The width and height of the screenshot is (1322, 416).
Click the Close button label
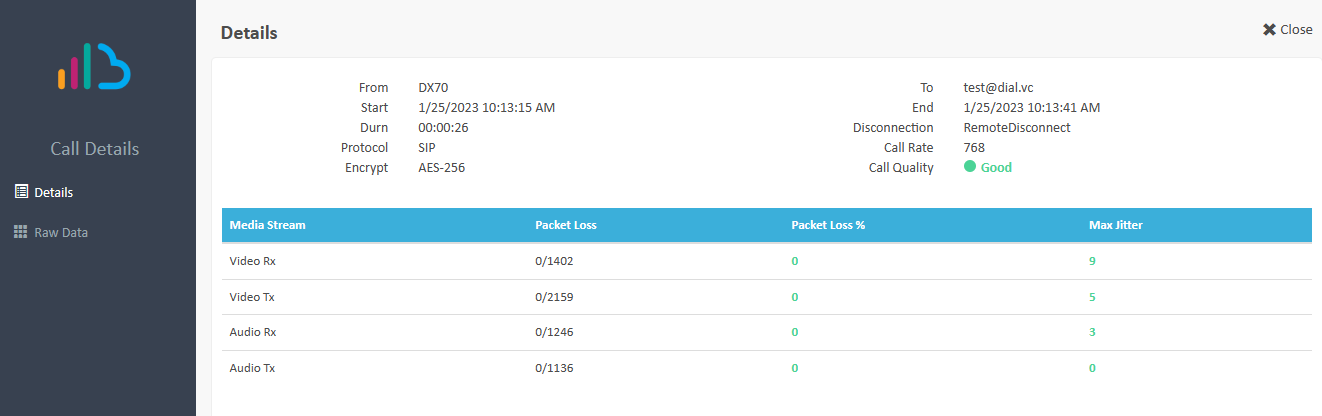tap(1296, 30)
